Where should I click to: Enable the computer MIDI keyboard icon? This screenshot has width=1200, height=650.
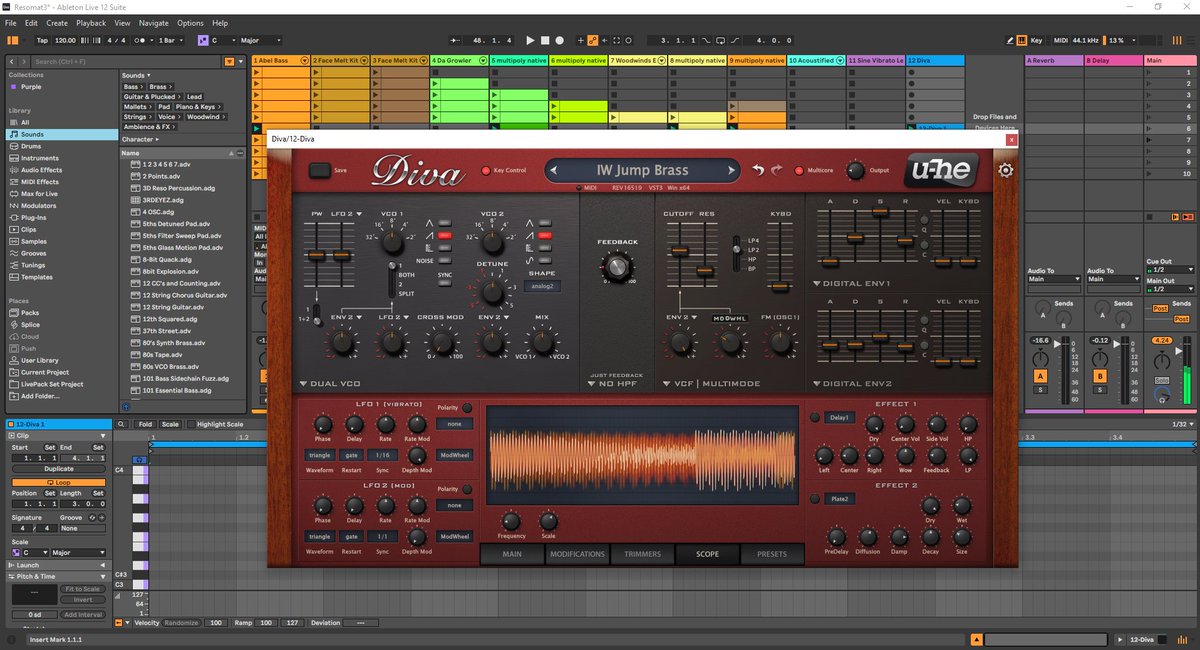pos(1021,40)
